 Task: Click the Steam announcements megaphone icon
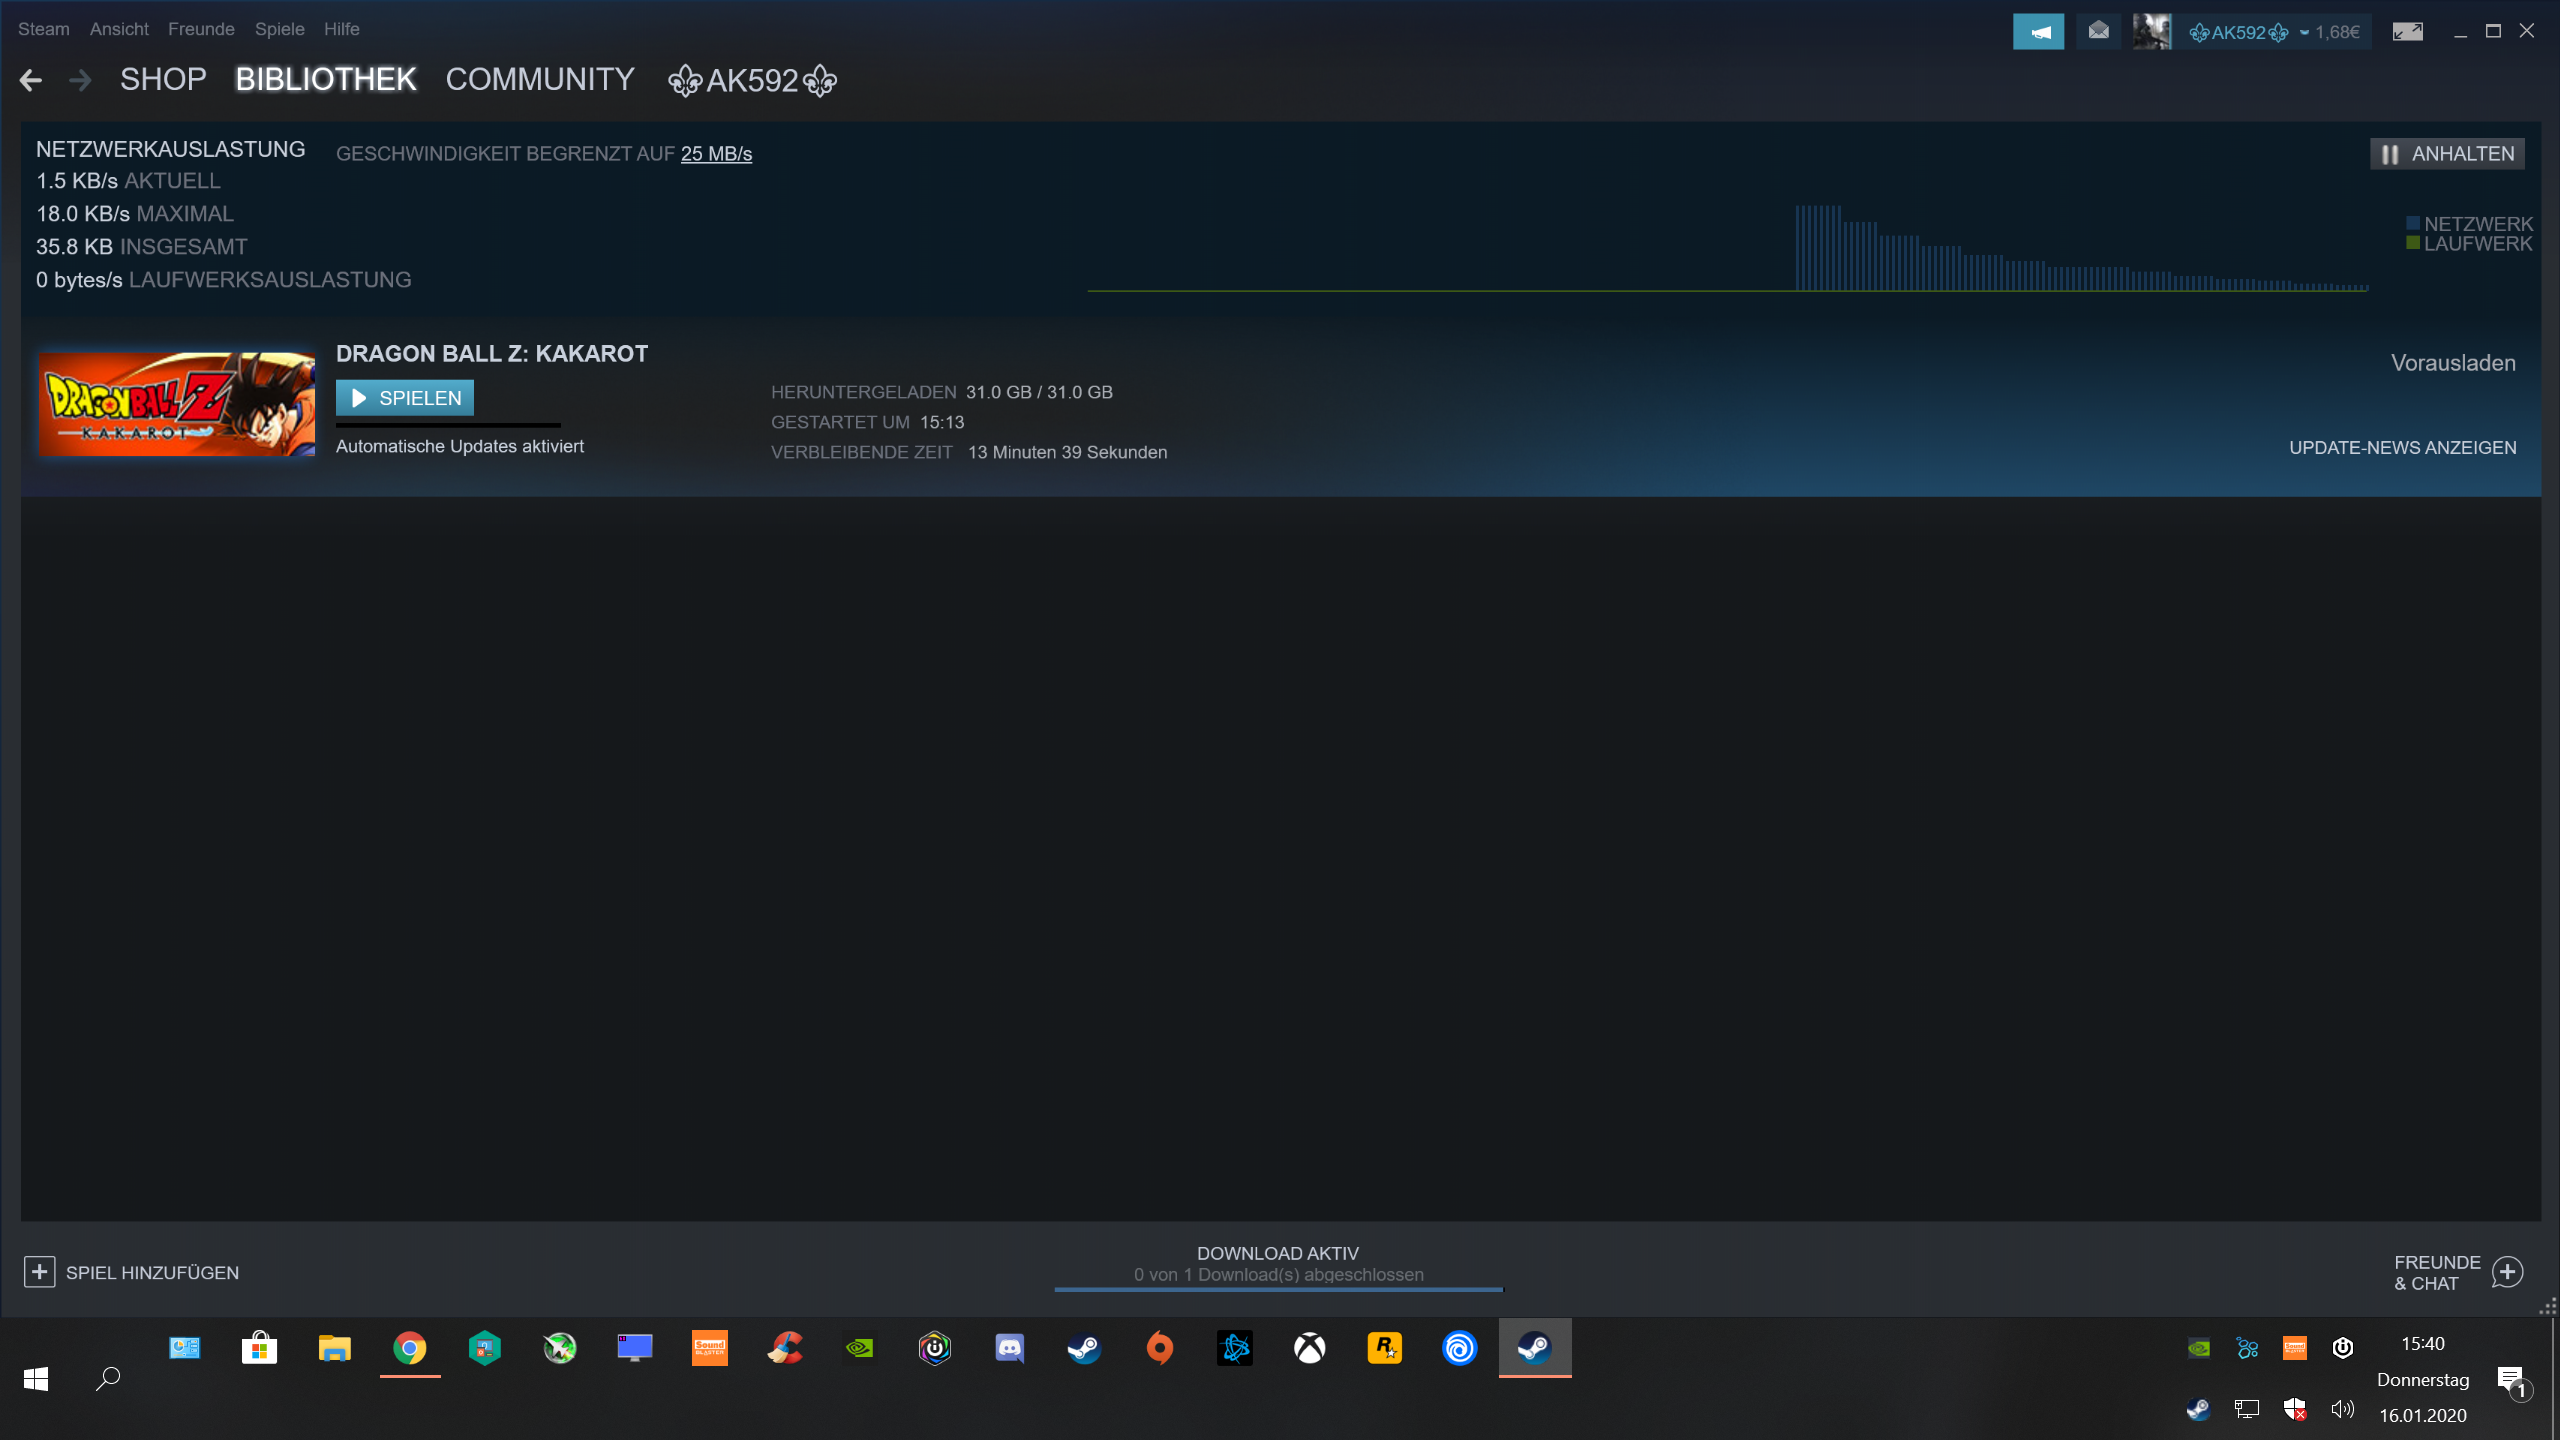coord(2038,32)
